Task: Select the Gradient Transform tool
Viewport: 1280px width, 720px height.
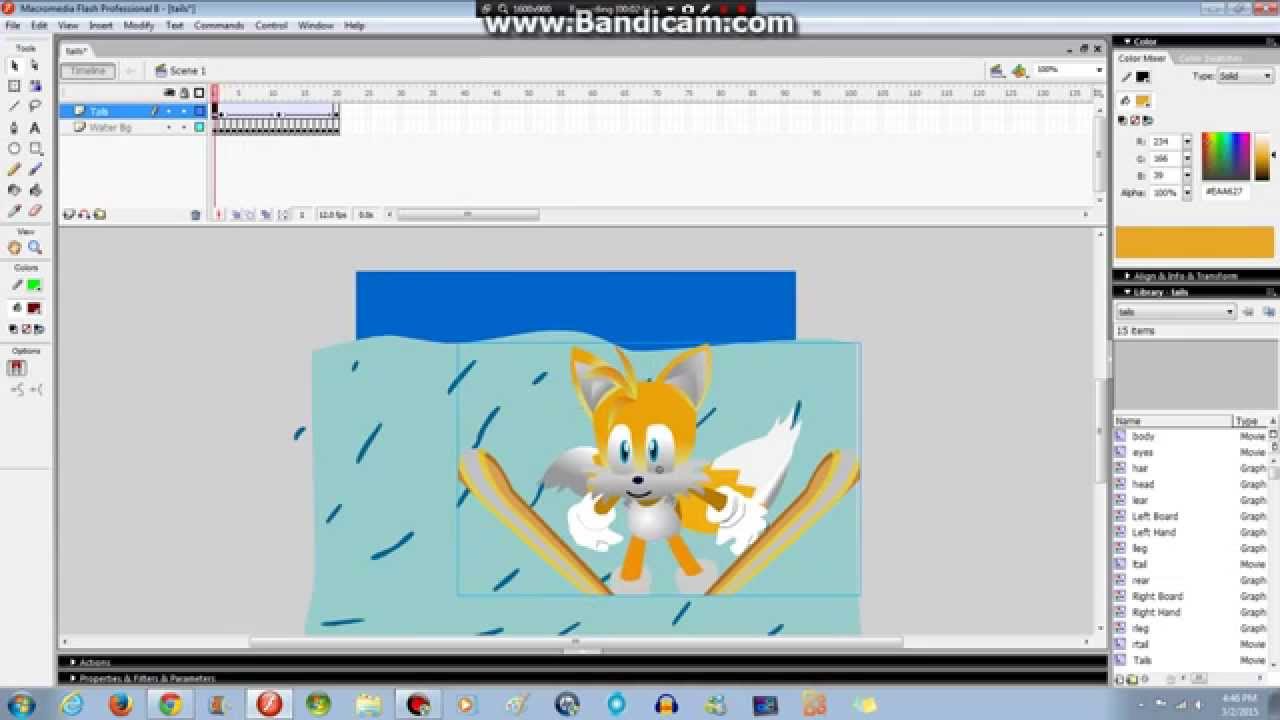Action: point(35,85)
